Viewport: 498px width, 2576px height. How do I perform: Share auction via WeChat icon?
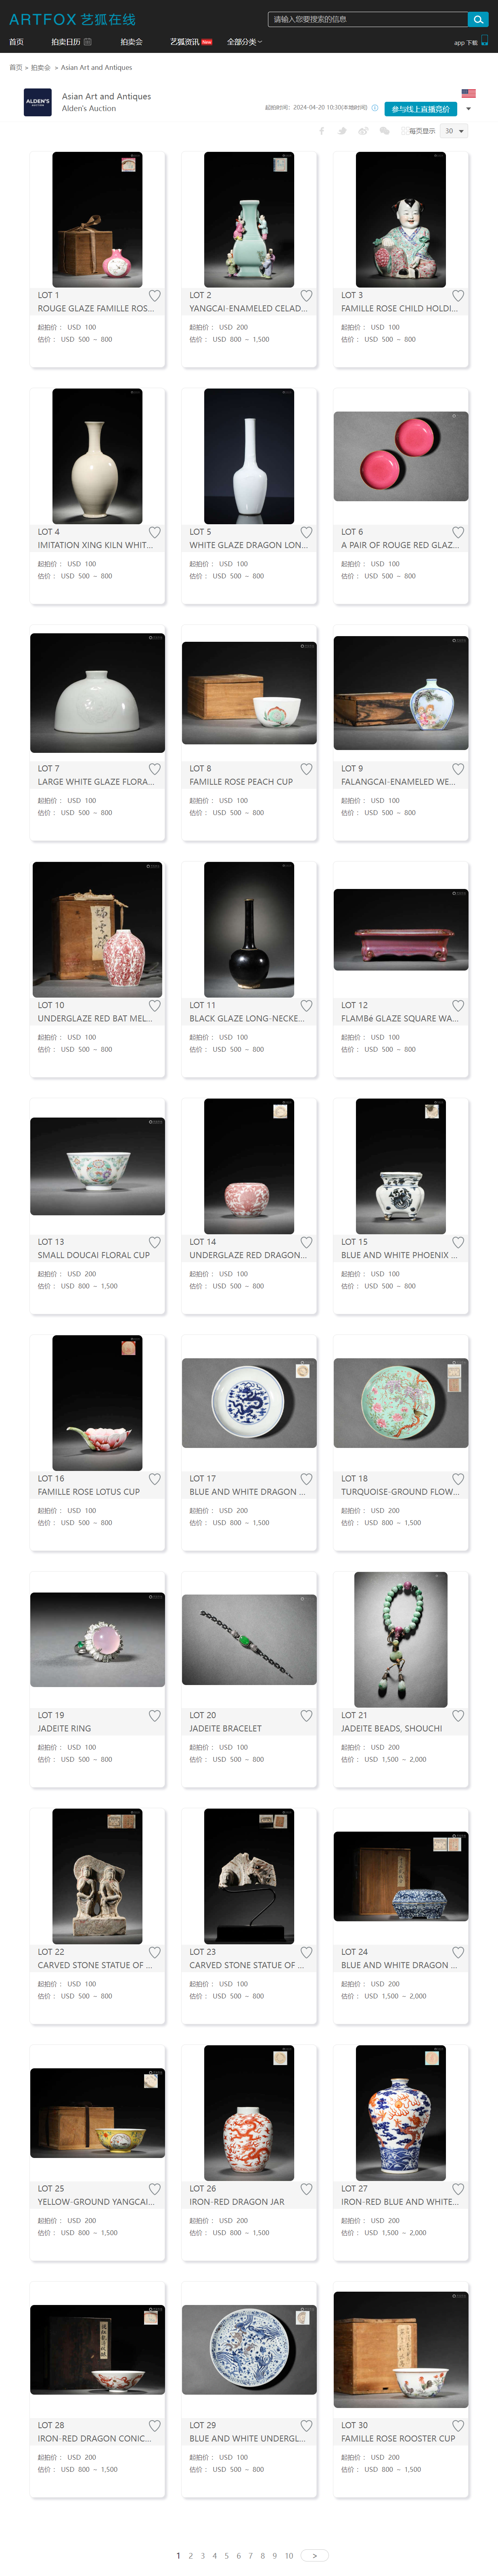[x=384, y=131]
